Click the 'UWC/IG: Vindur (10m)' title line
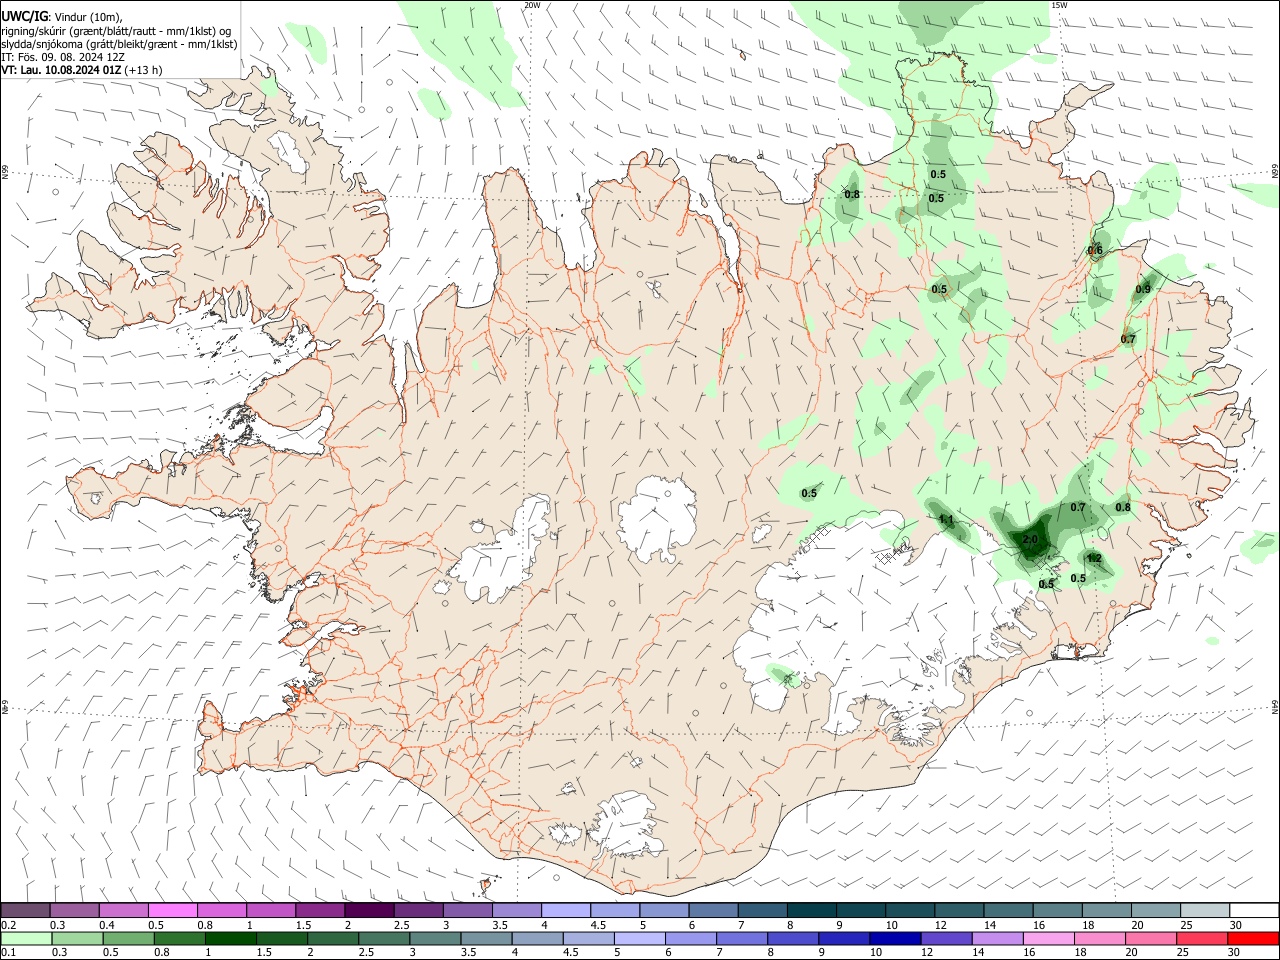Screen dimensions: 1280x960 click(62, 15)
